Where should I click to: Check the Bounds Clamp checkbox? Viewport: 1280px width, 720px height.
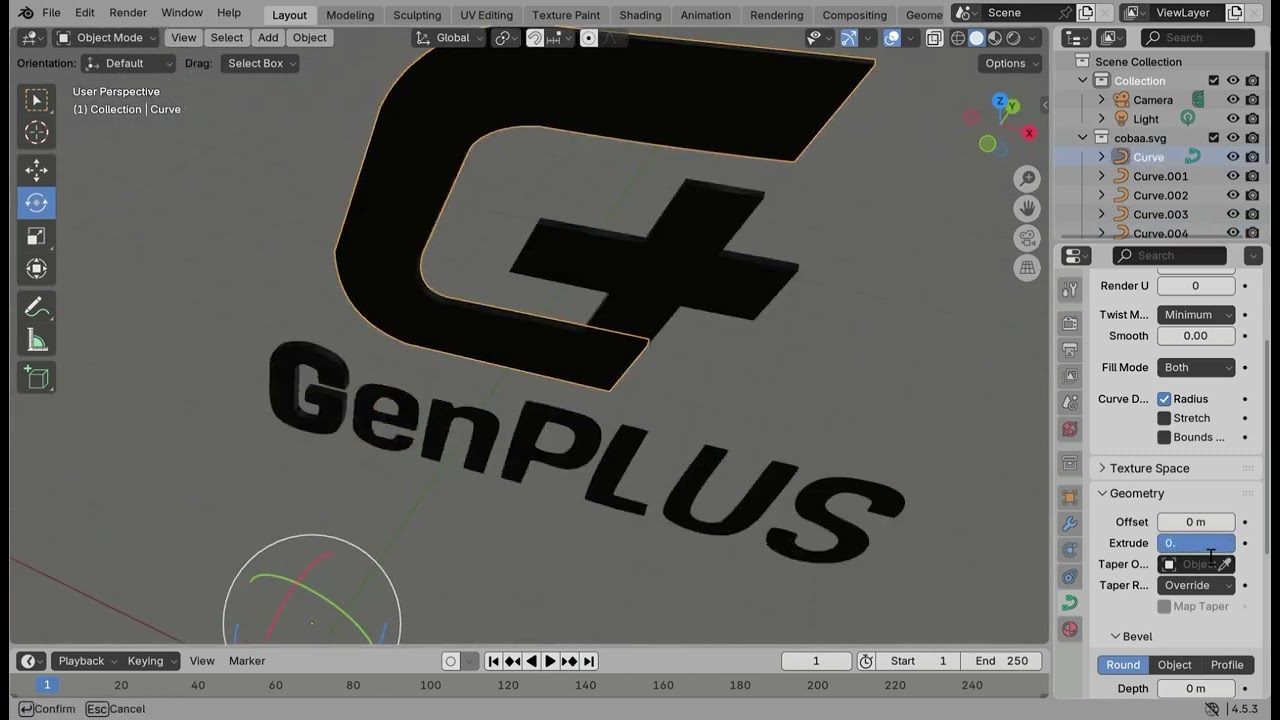click(x=1164, y=437)
